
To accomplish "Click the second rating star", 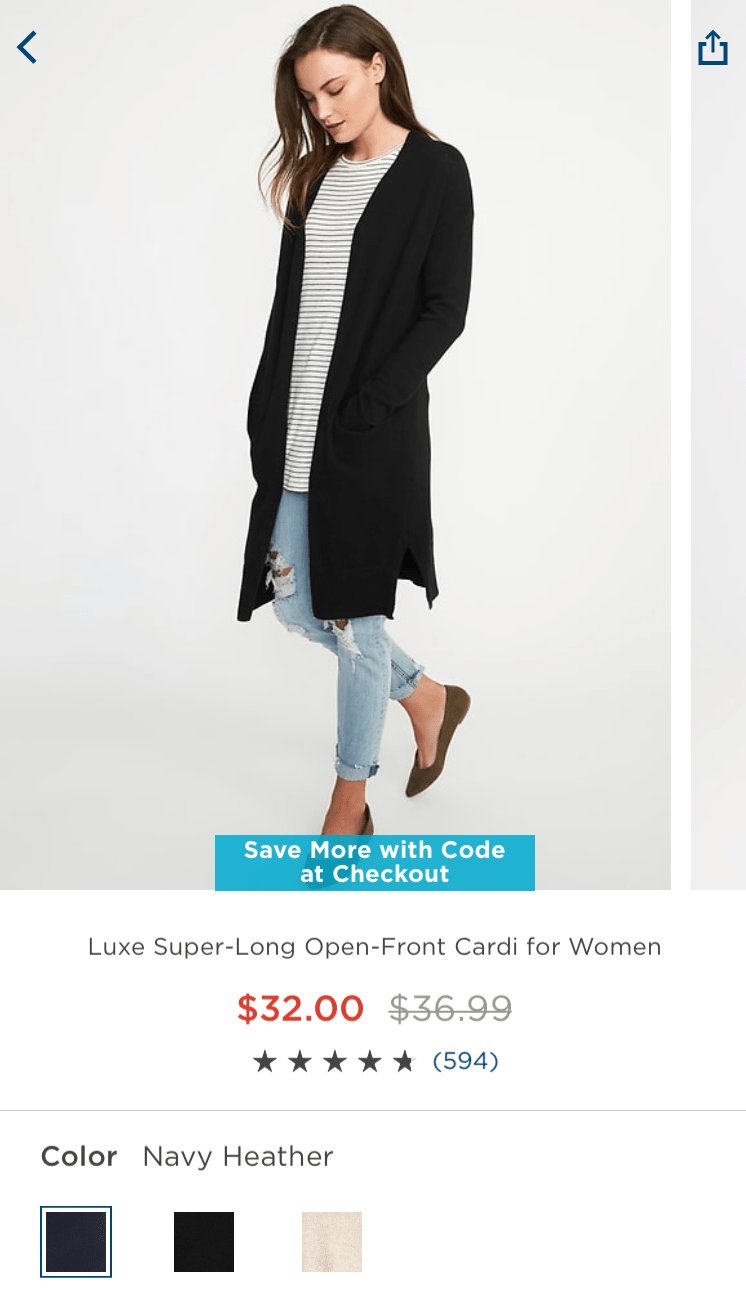I will coord(299,1061).
